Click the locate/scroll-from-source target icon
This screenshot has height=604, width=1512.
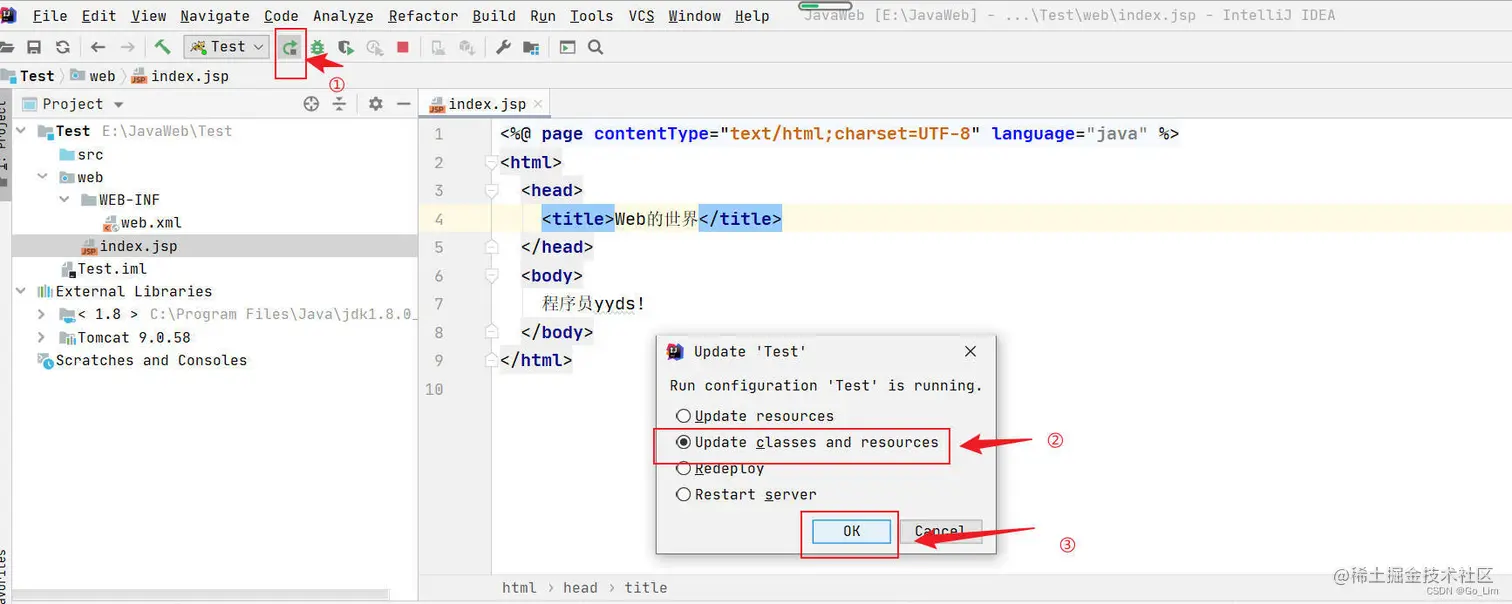tap(311, 104)
